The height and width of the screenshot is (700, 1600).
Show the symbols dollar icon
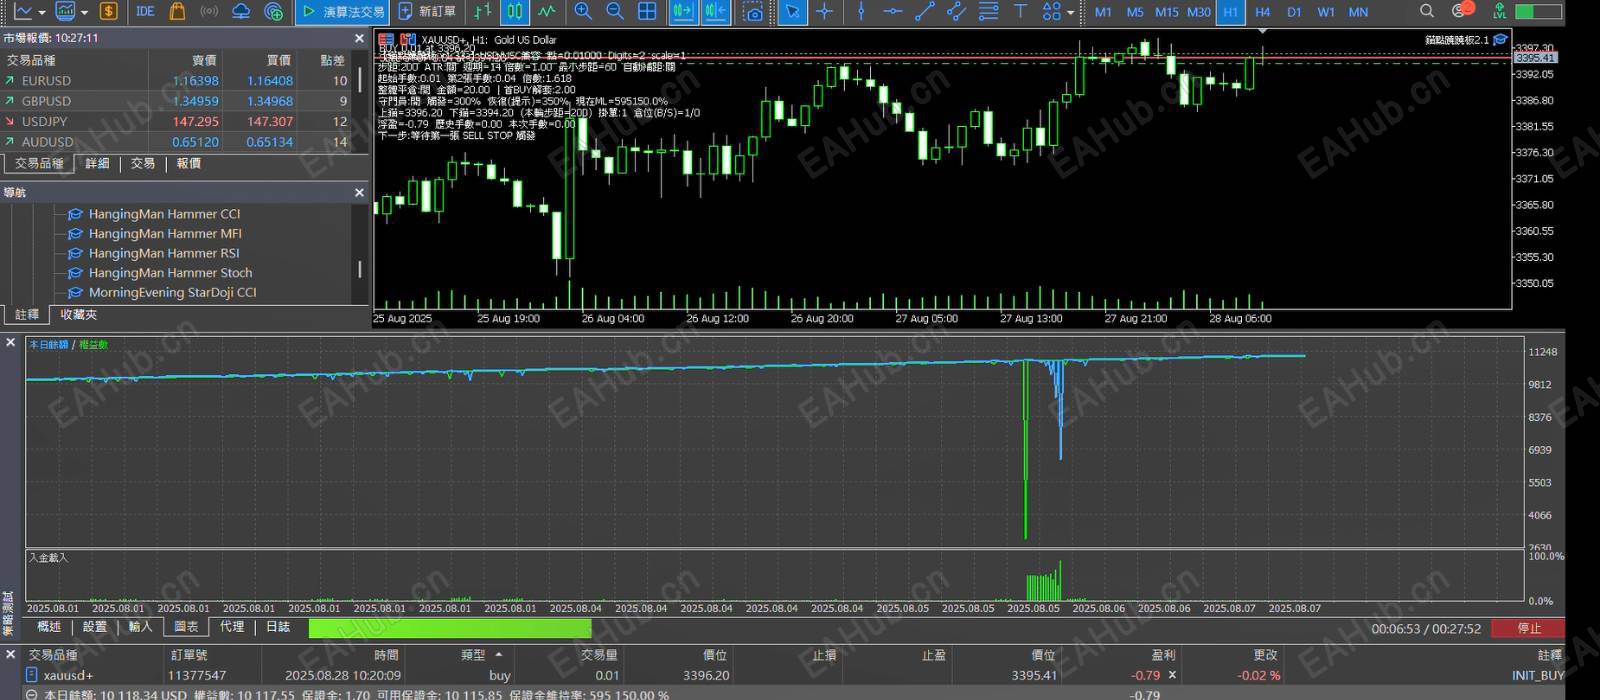[x=109, y=11]
